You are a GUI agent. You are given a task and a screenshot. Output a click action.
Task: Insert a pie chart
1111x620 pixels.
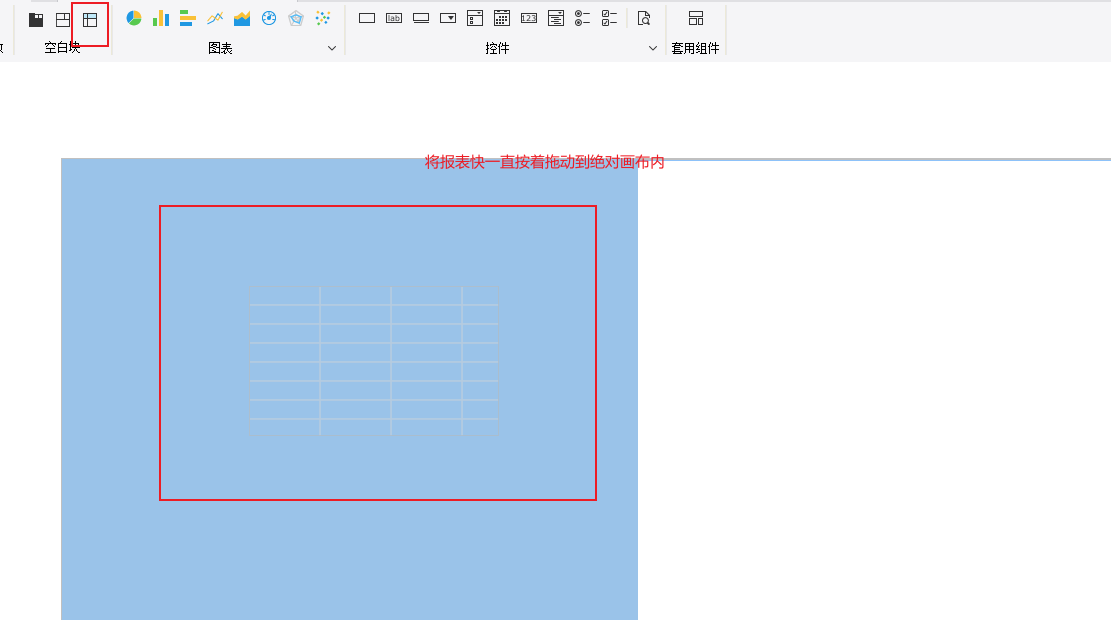[134, 18]
